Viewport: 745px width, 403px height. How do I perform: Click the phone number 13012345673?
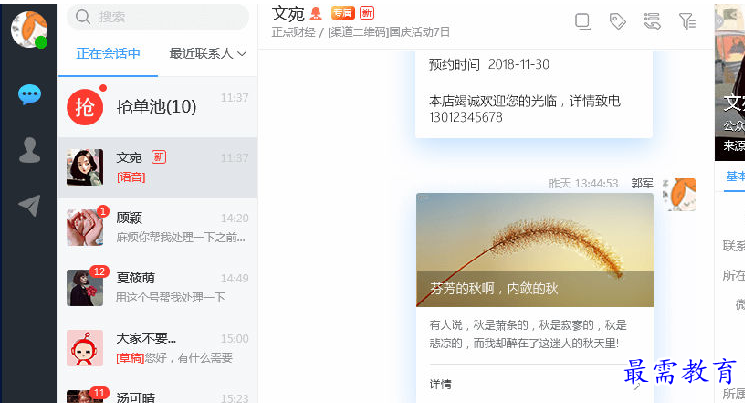click(466, 117)
